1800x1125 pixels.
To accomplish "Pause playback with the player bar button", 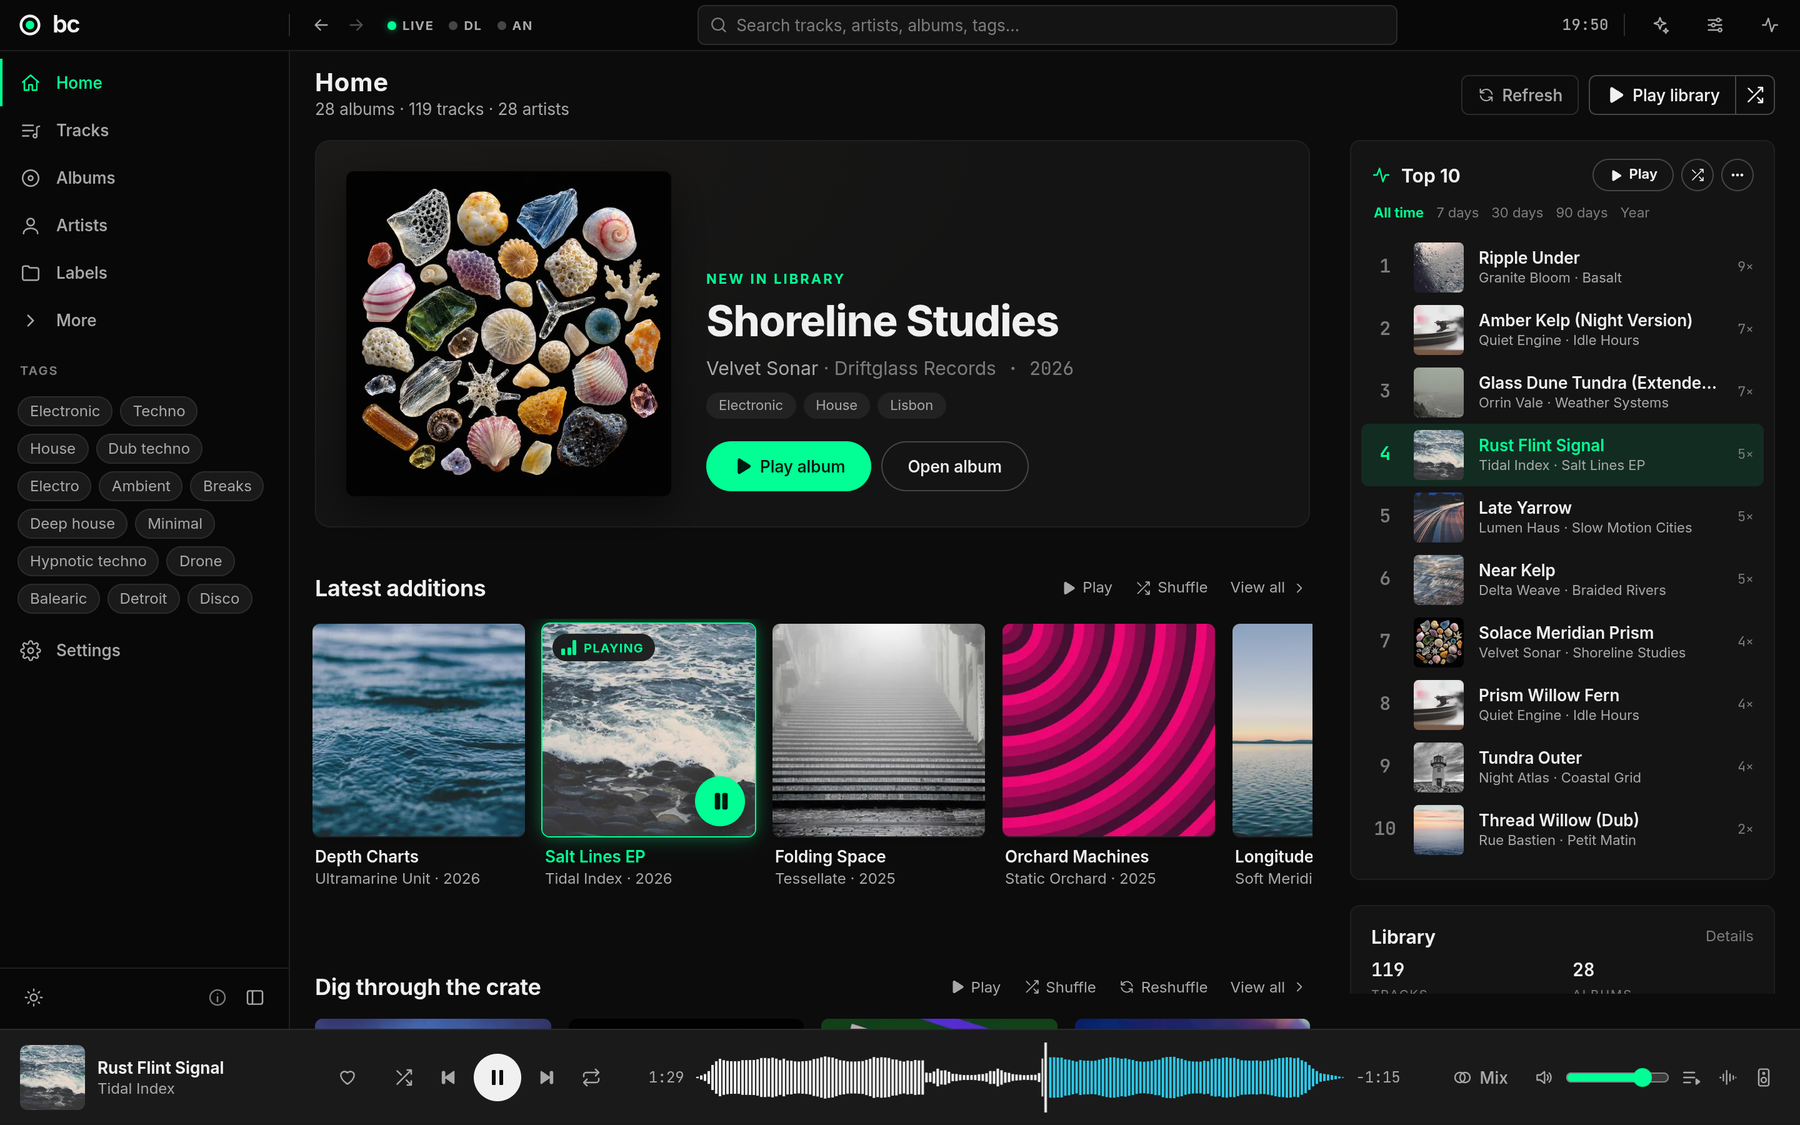I will coord(497,1077).
